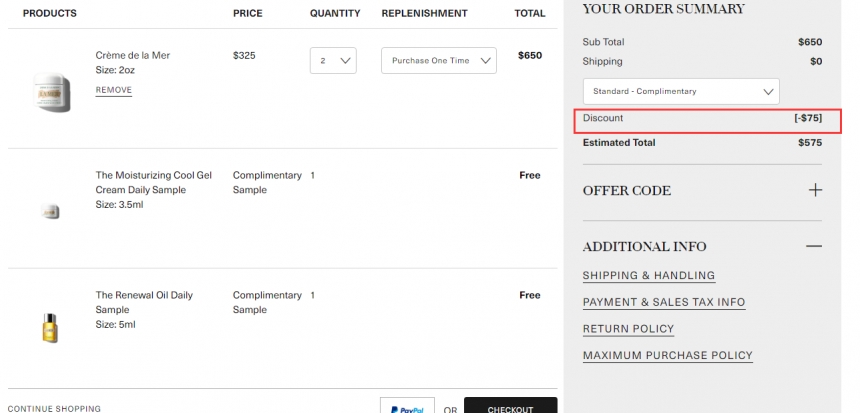Click the PayPal payment button

(407, 408)
